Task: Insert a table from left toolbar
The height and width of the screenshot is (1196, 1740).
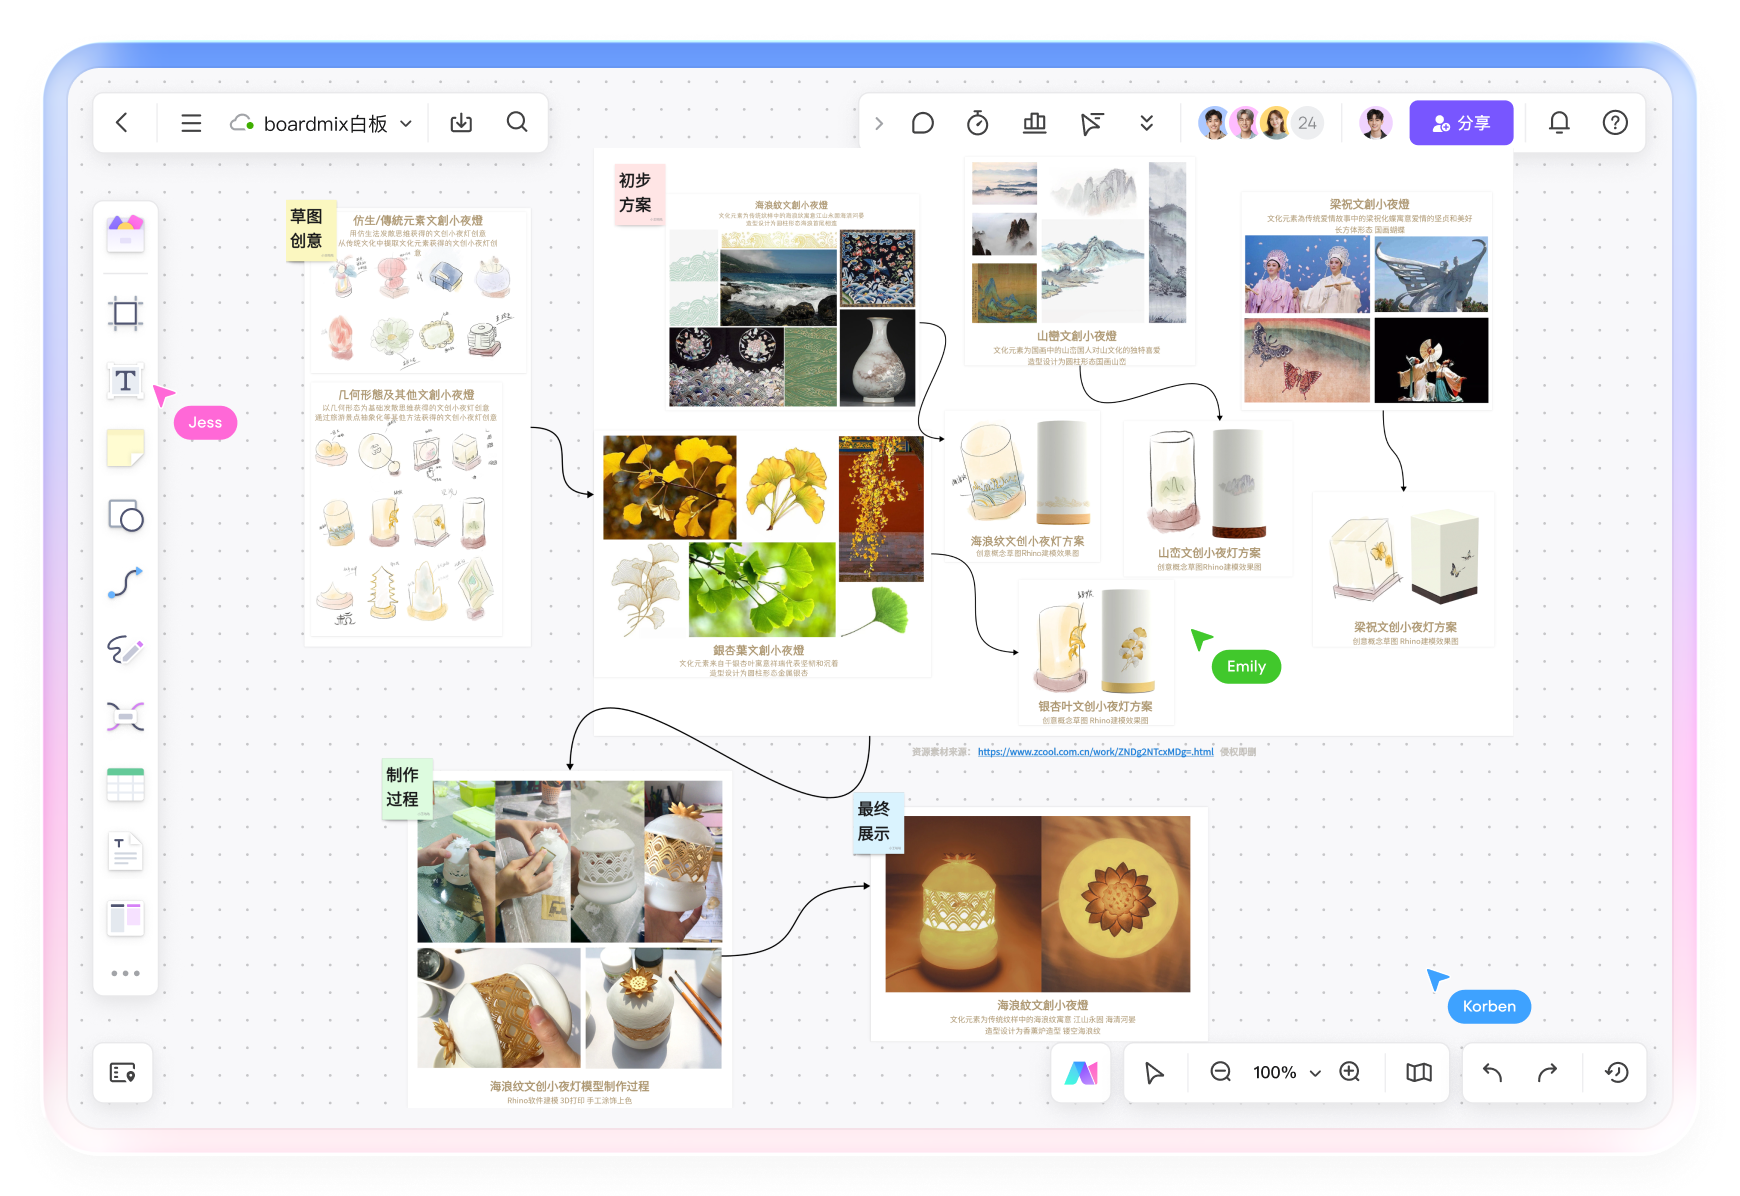Action: (x=125, y=785)
